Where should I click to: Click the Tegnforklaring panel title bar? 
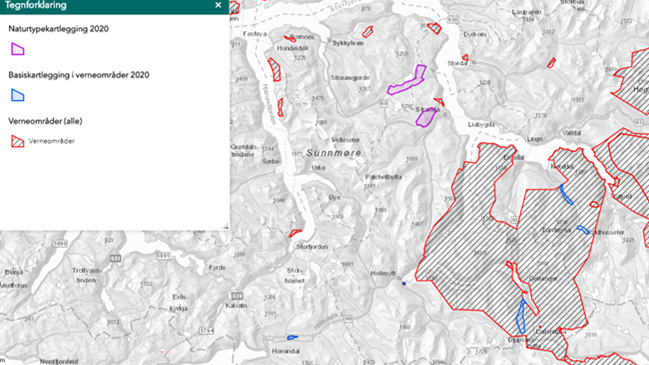point(115,6)
